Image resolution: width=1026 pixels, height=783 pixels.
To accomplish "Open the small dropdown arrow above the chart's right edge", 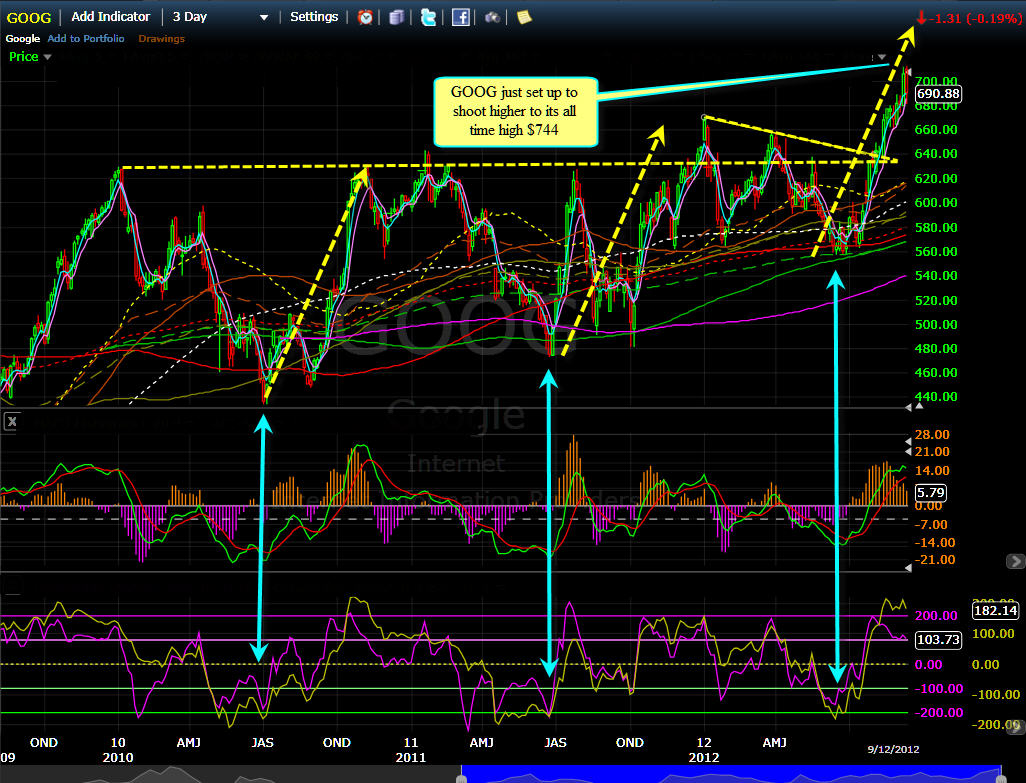I will [x=881, y=58].
